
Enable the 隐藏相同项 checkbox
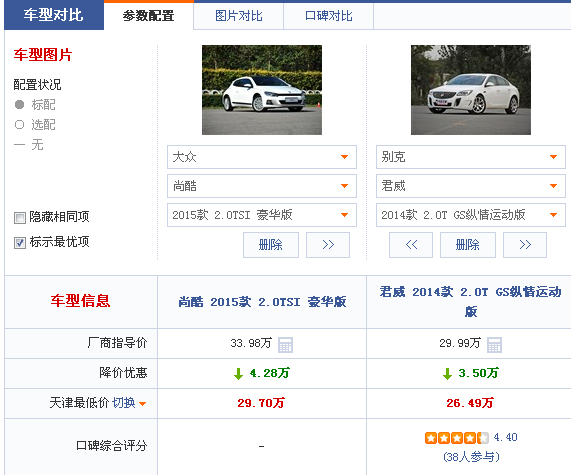coord(20,218)
